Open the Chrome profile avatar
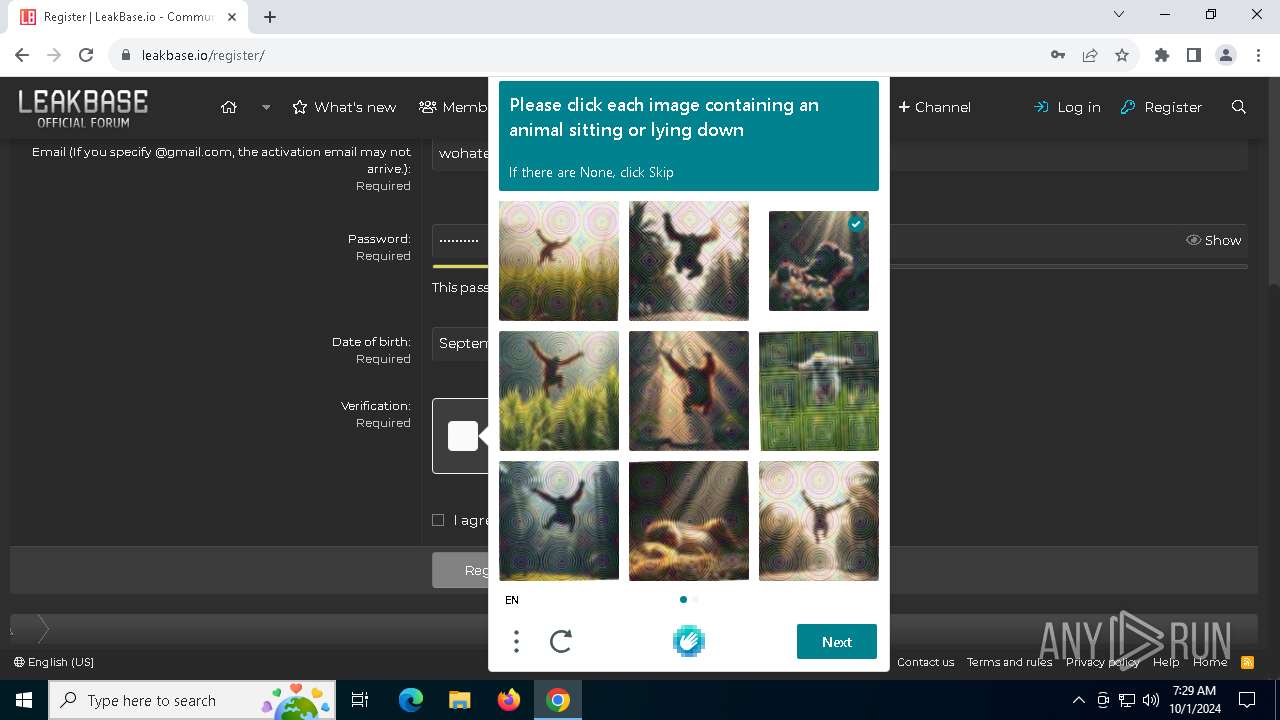This screenshot has width=1280, height=720. [x=1226, y=55]
